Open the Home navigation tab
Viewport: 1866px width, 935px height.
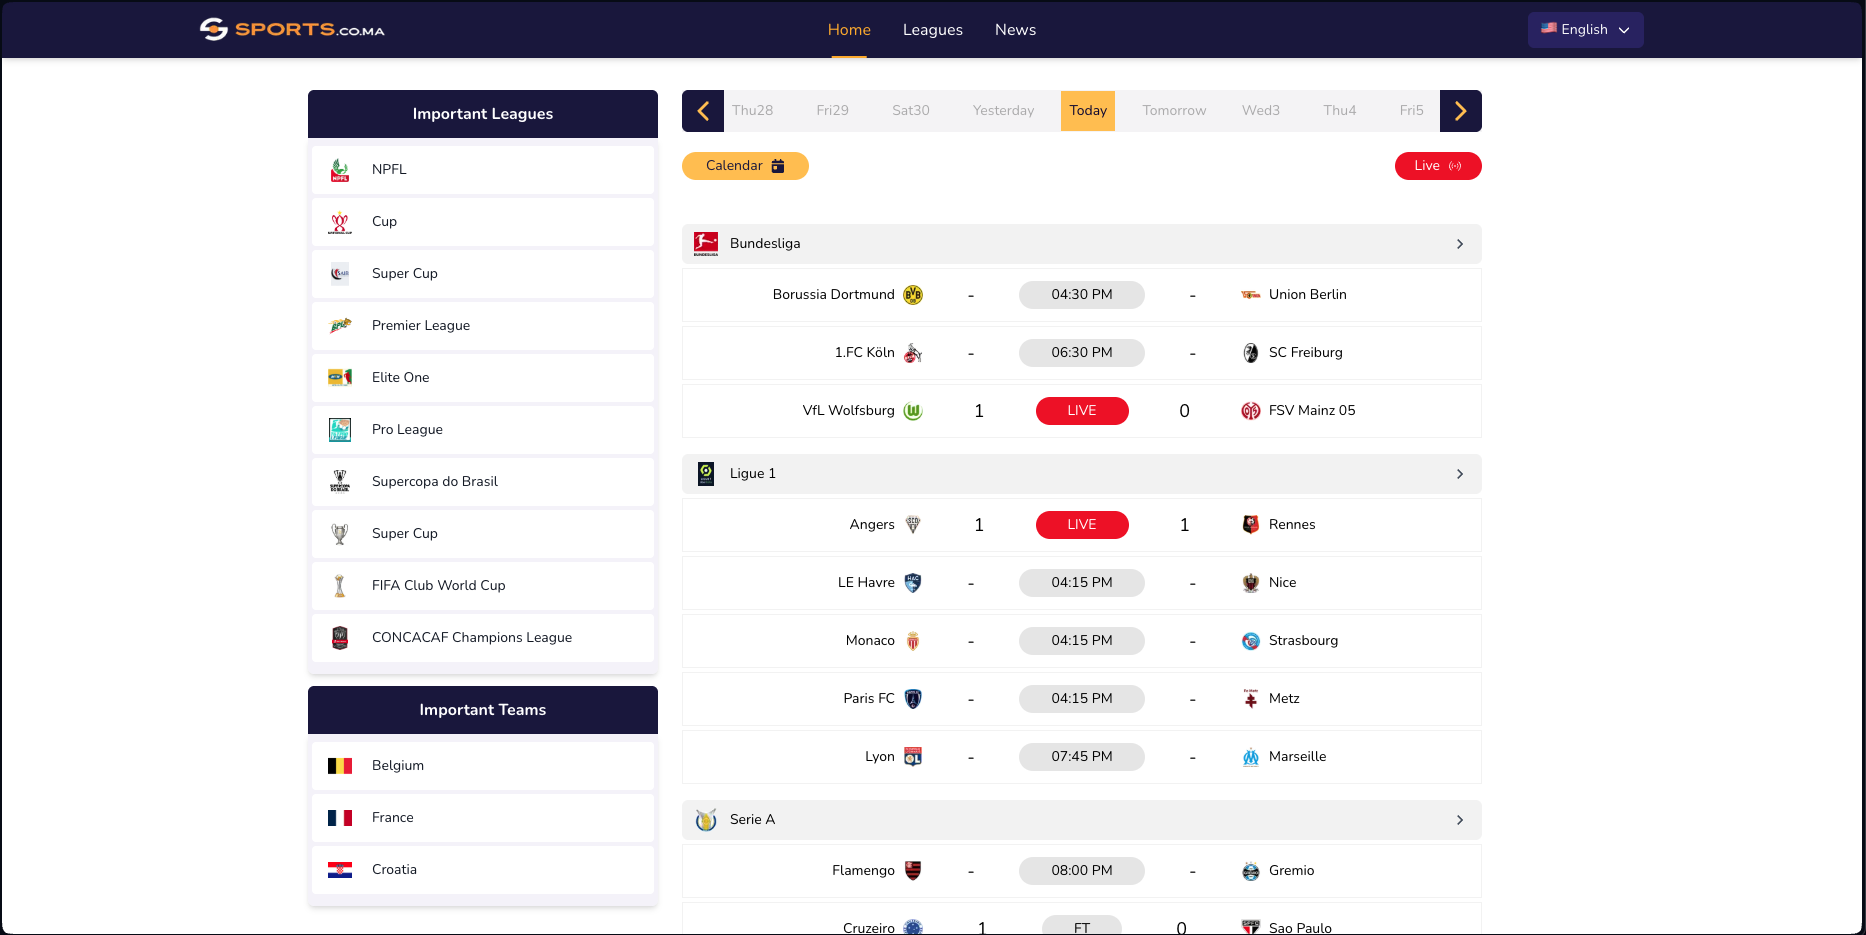(x=849, y=30)
